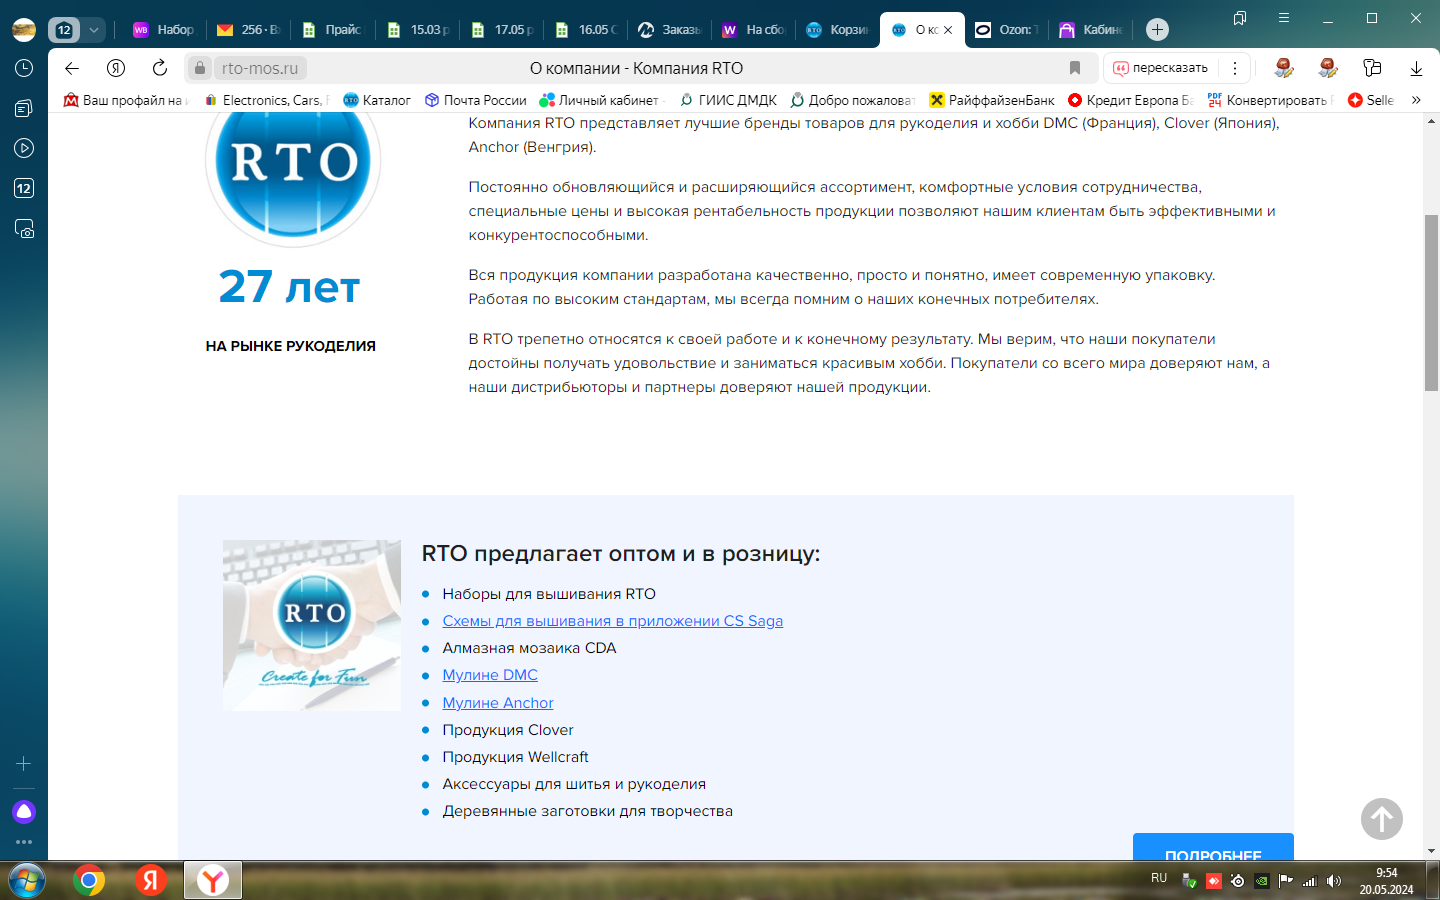Open Почта России bookmark
Screen dimensions: 1440x900
click(476, 100)
